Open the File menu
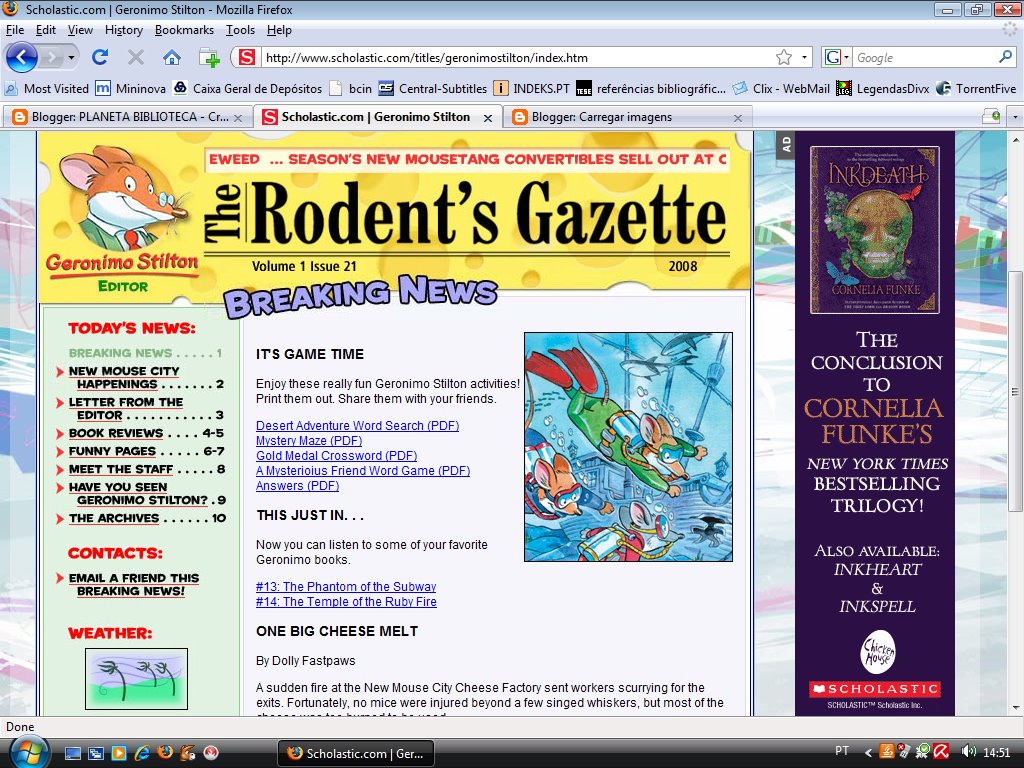Viewport: 1024px width, 768px height. coord(14,30)
